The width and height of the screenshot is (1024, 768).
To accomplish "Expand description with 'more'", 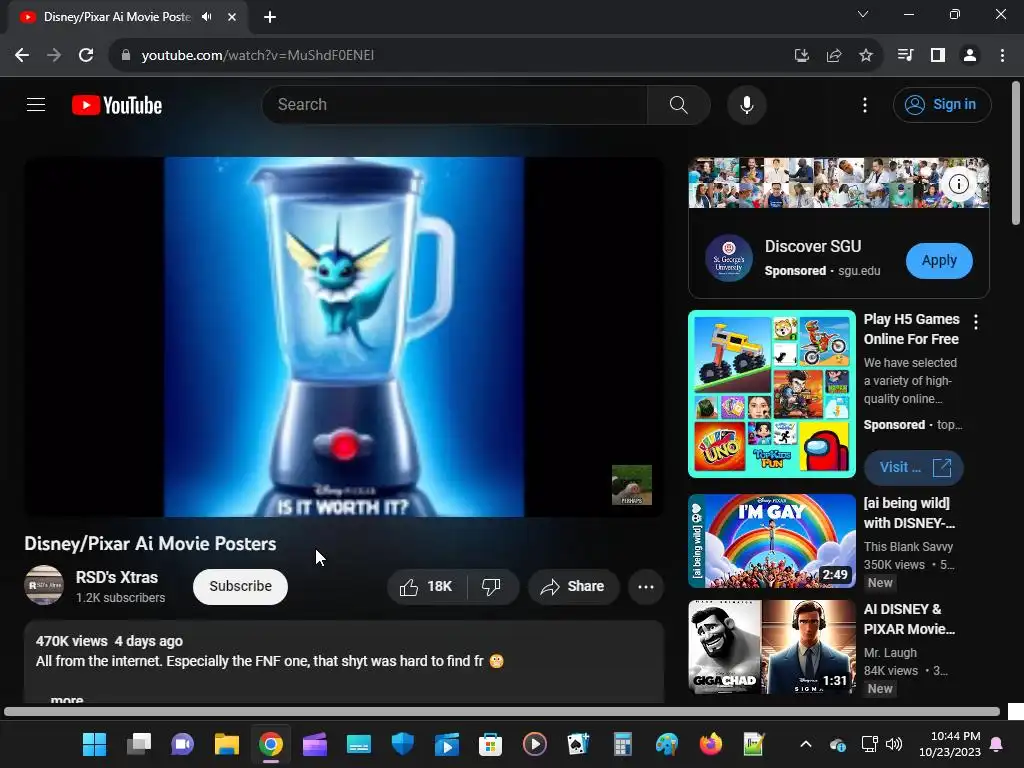I will [67, 699].
